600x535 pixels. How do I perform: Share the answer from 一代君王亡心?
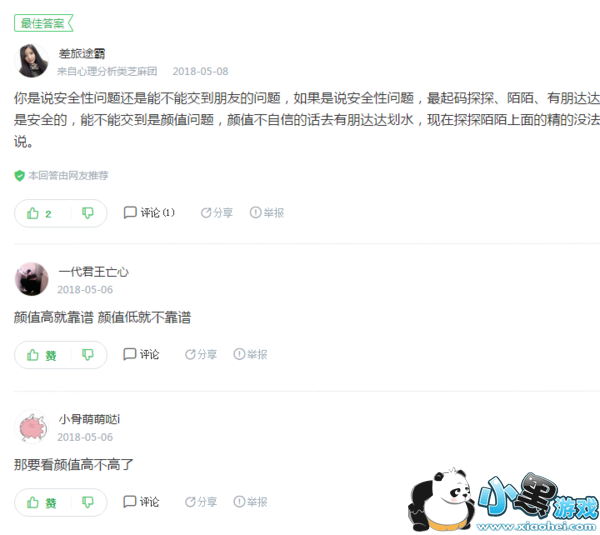click(201, 354)
